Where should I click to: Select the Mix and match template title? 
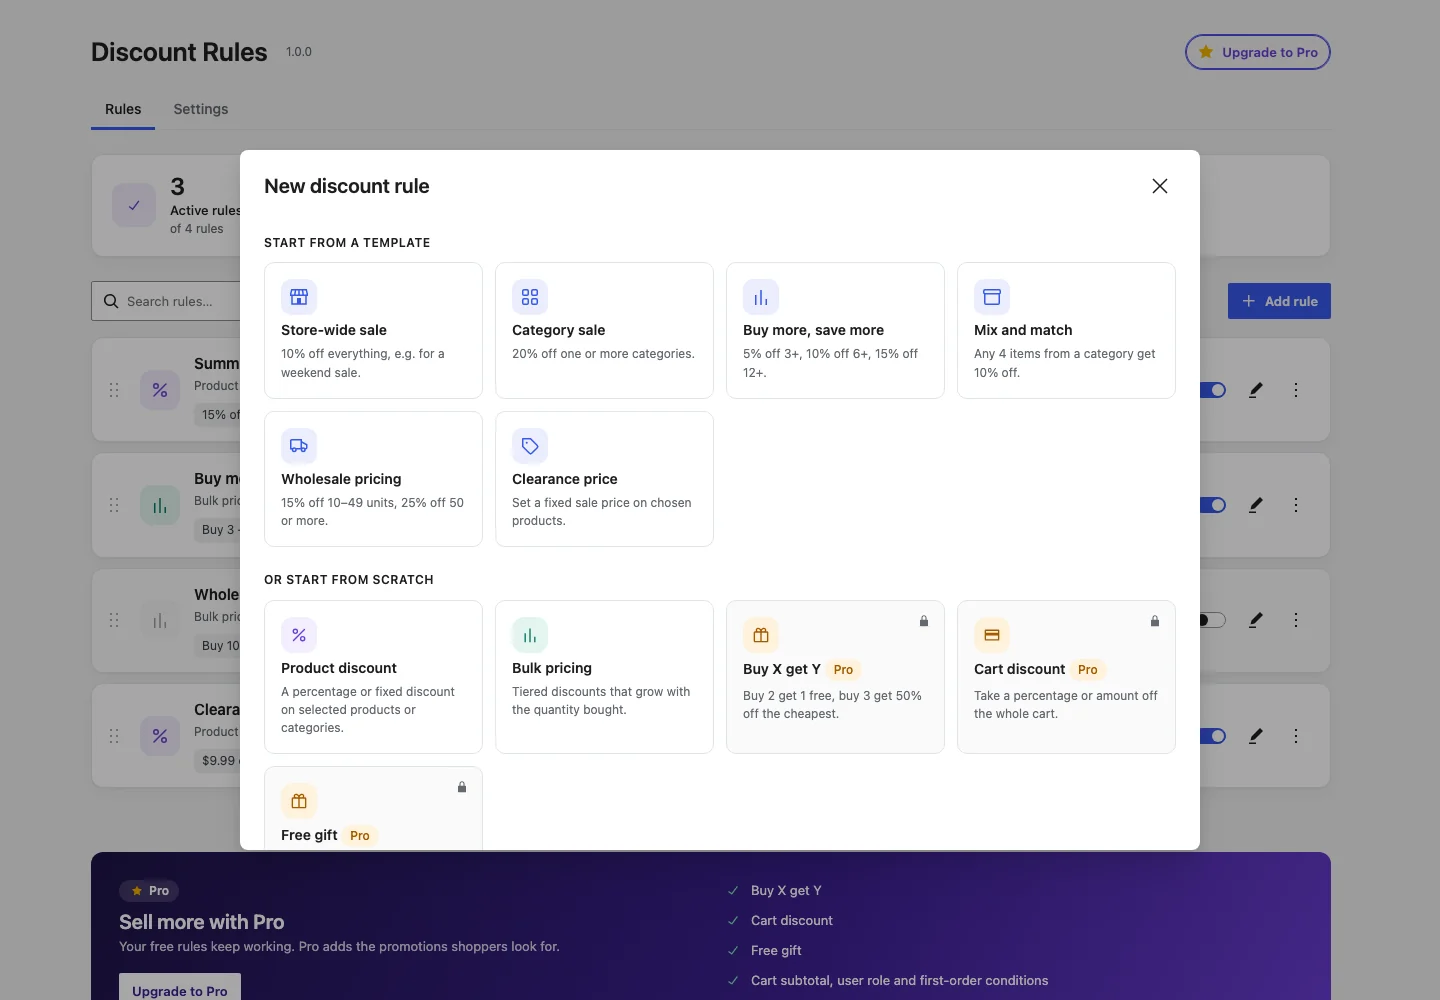(x=1023, y=330)
